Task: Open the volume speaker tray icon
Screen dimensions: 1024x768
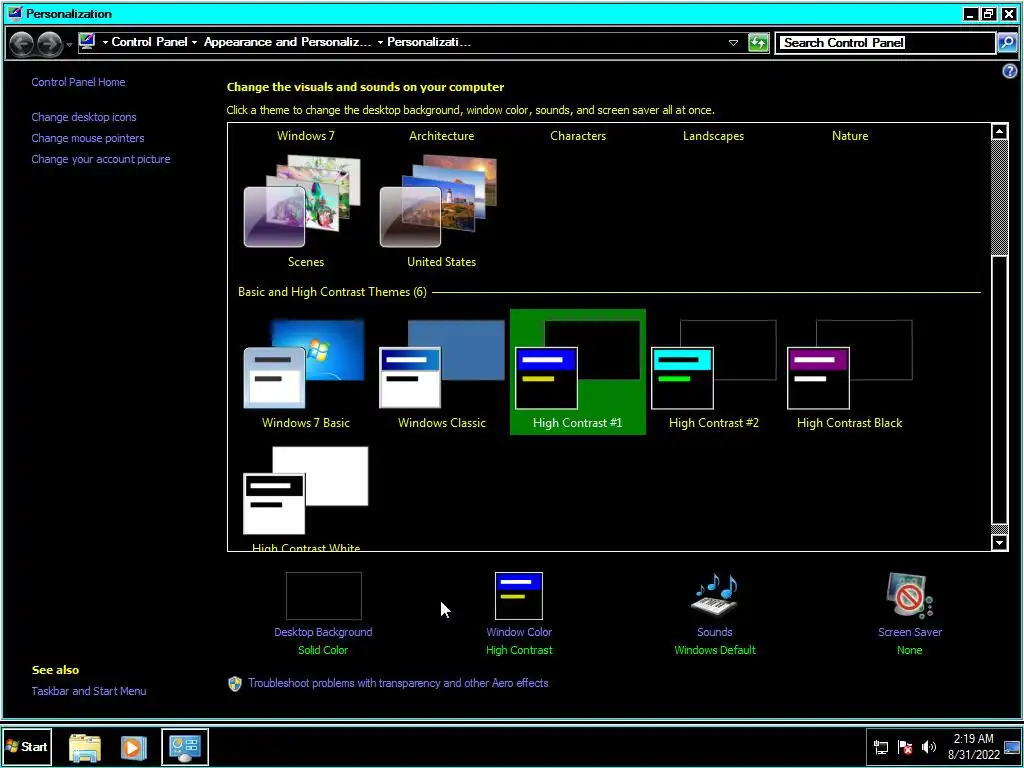Action: tap(929, 747)
